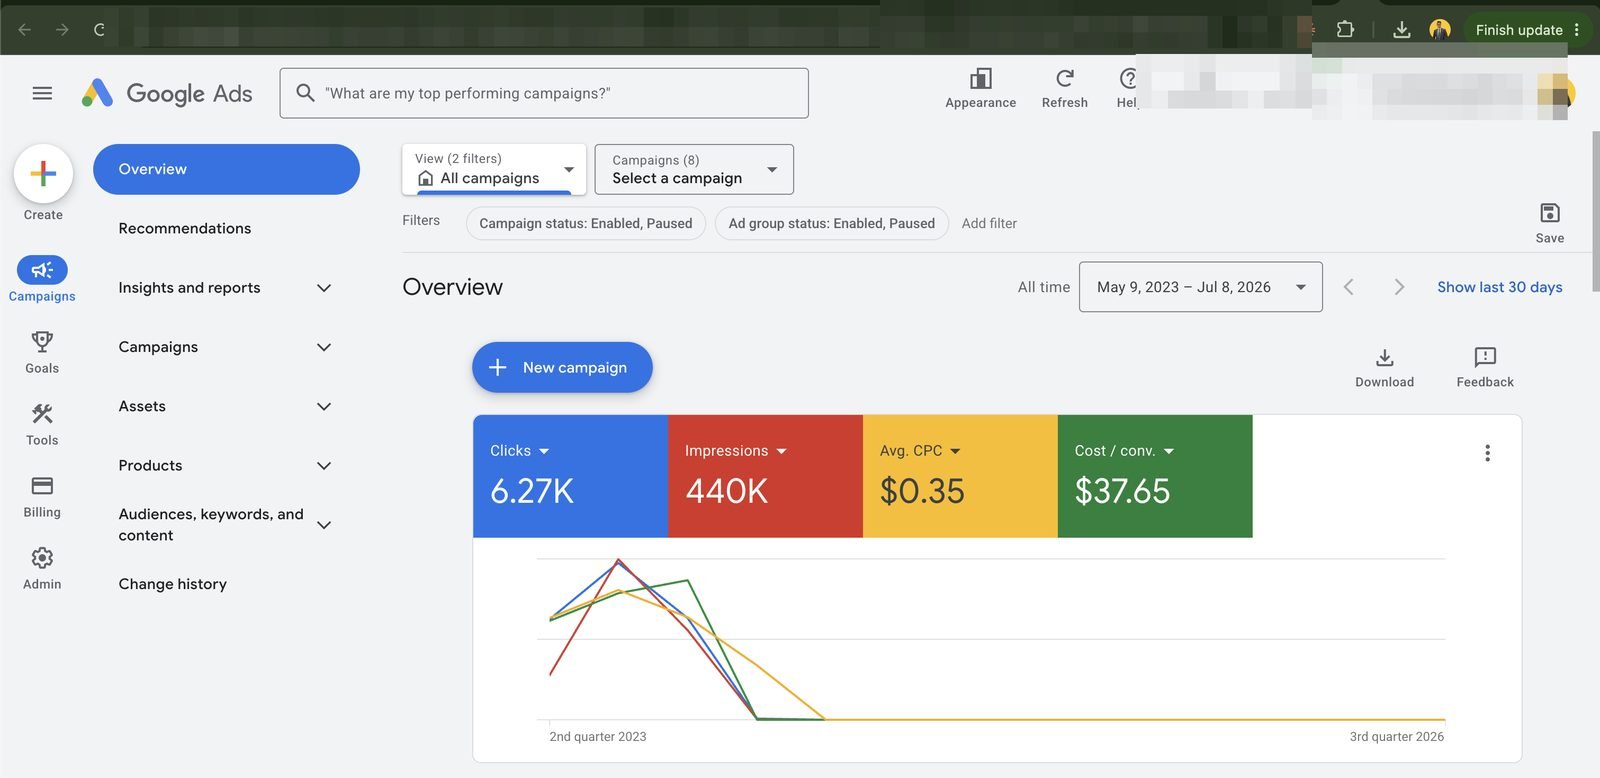Click the top performing campaigns search field

pos(544,93)
